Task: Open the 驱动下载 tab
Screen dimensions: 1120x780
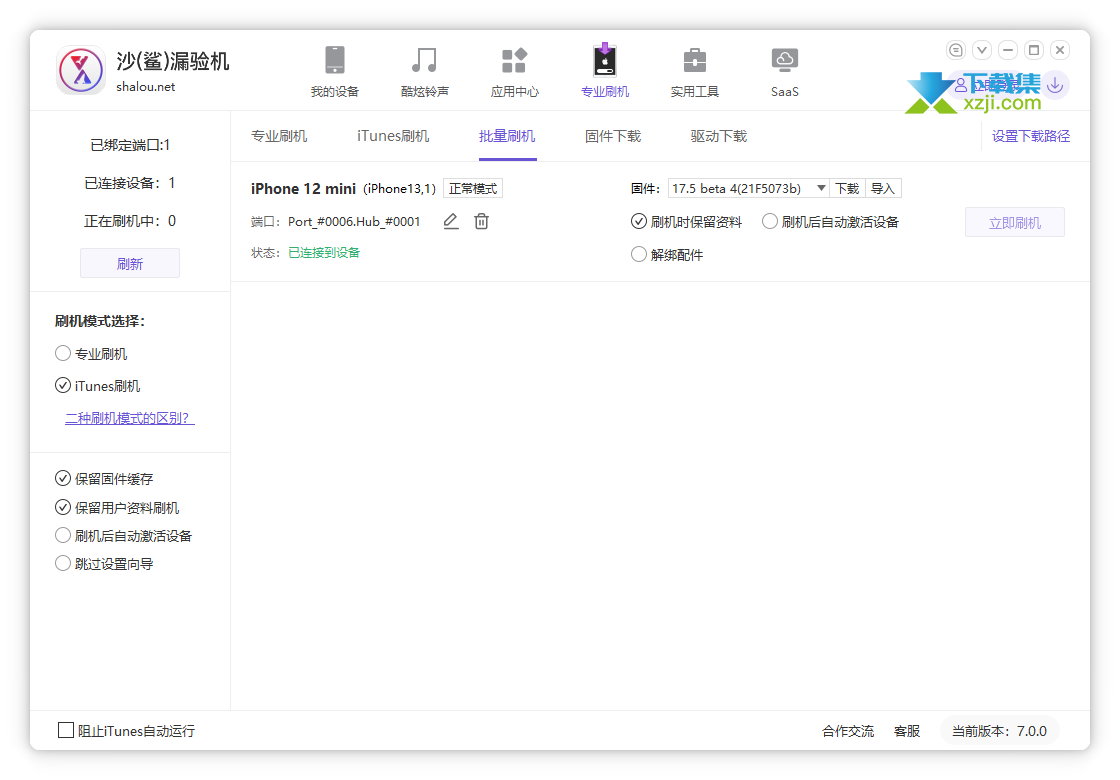Action: point(719,136)
